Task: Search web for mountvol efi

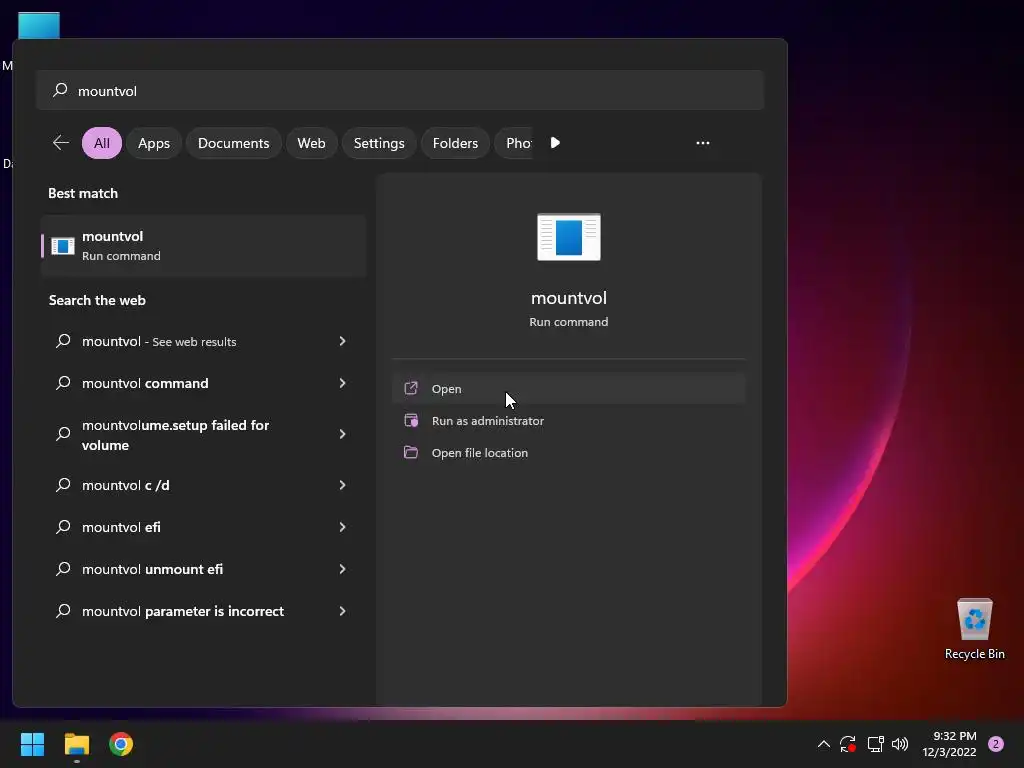Action: coord(203,527)
